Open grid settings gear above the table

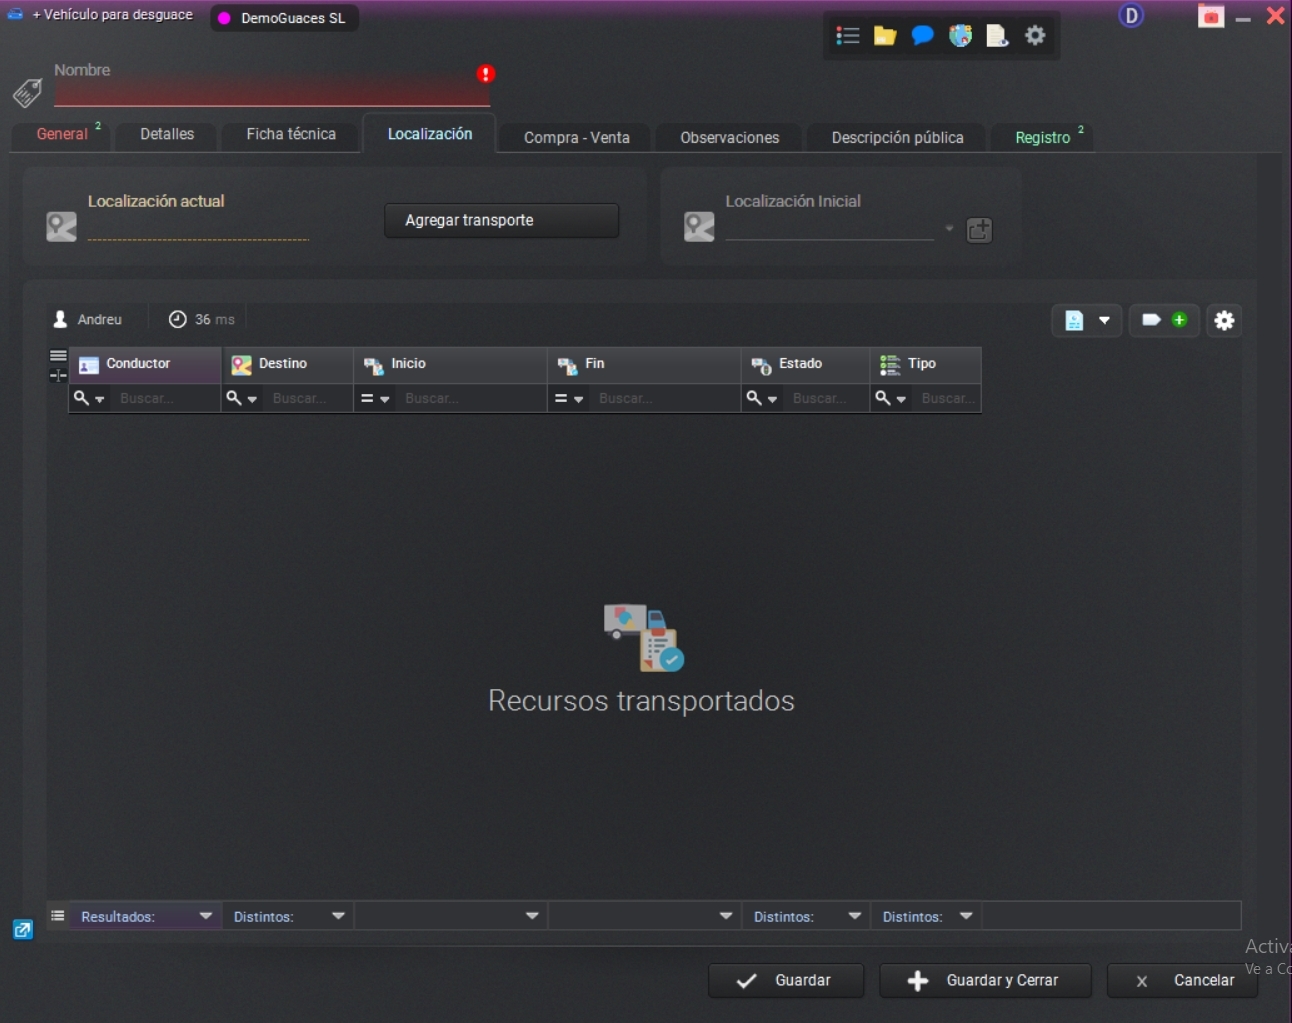coord(1224,320)
